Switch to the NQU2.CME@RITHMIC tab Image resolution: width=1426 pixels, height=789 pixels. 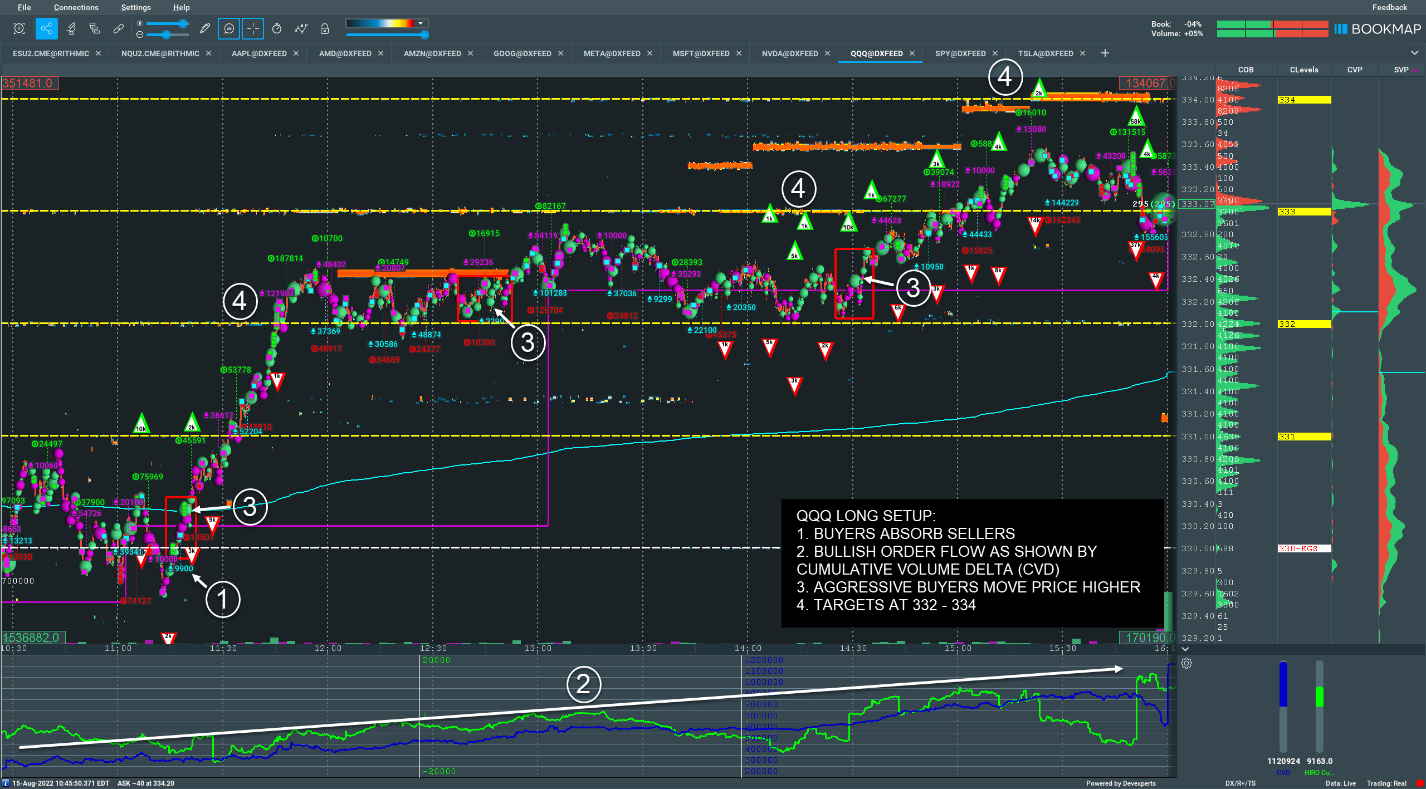click(x=159, y=53)
